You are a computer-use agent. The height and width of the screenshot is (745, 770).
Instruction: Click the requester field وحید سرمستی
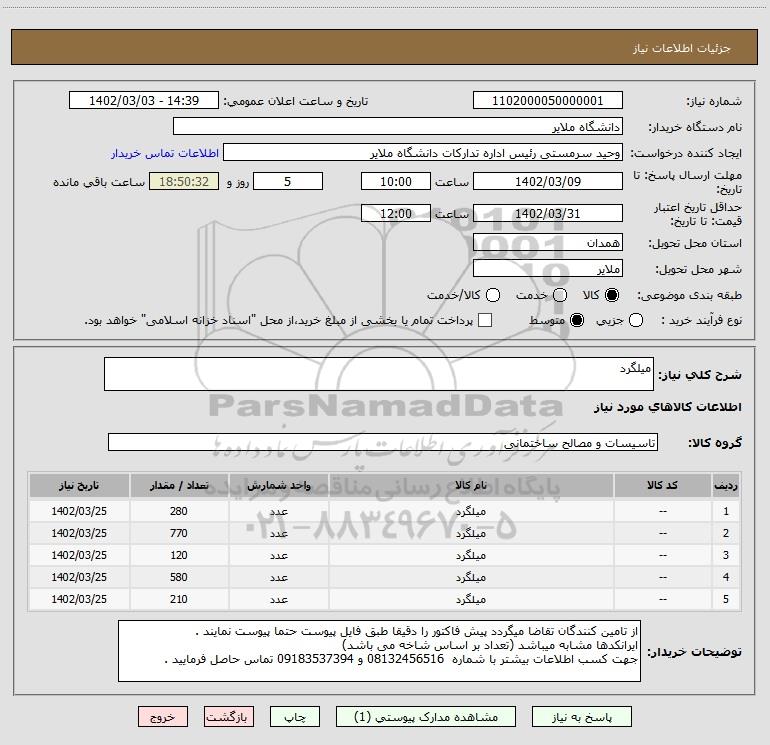coord(423,153)
